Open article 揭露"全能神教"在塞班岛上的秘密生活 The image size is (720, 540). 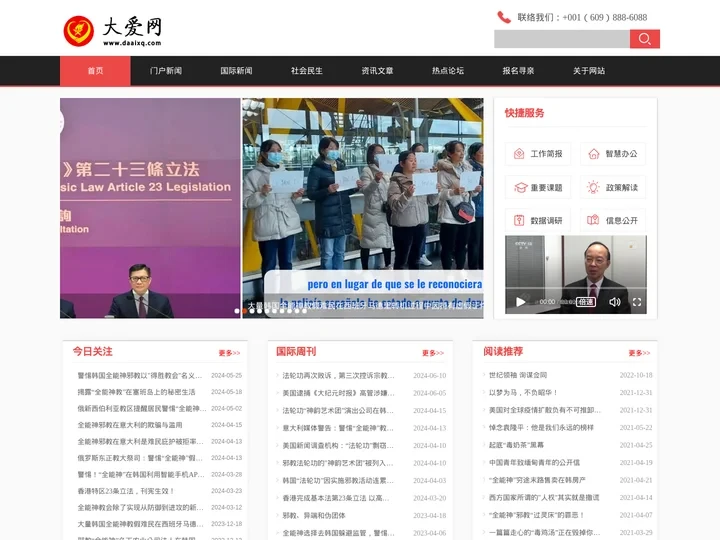(x=136, y=392)
